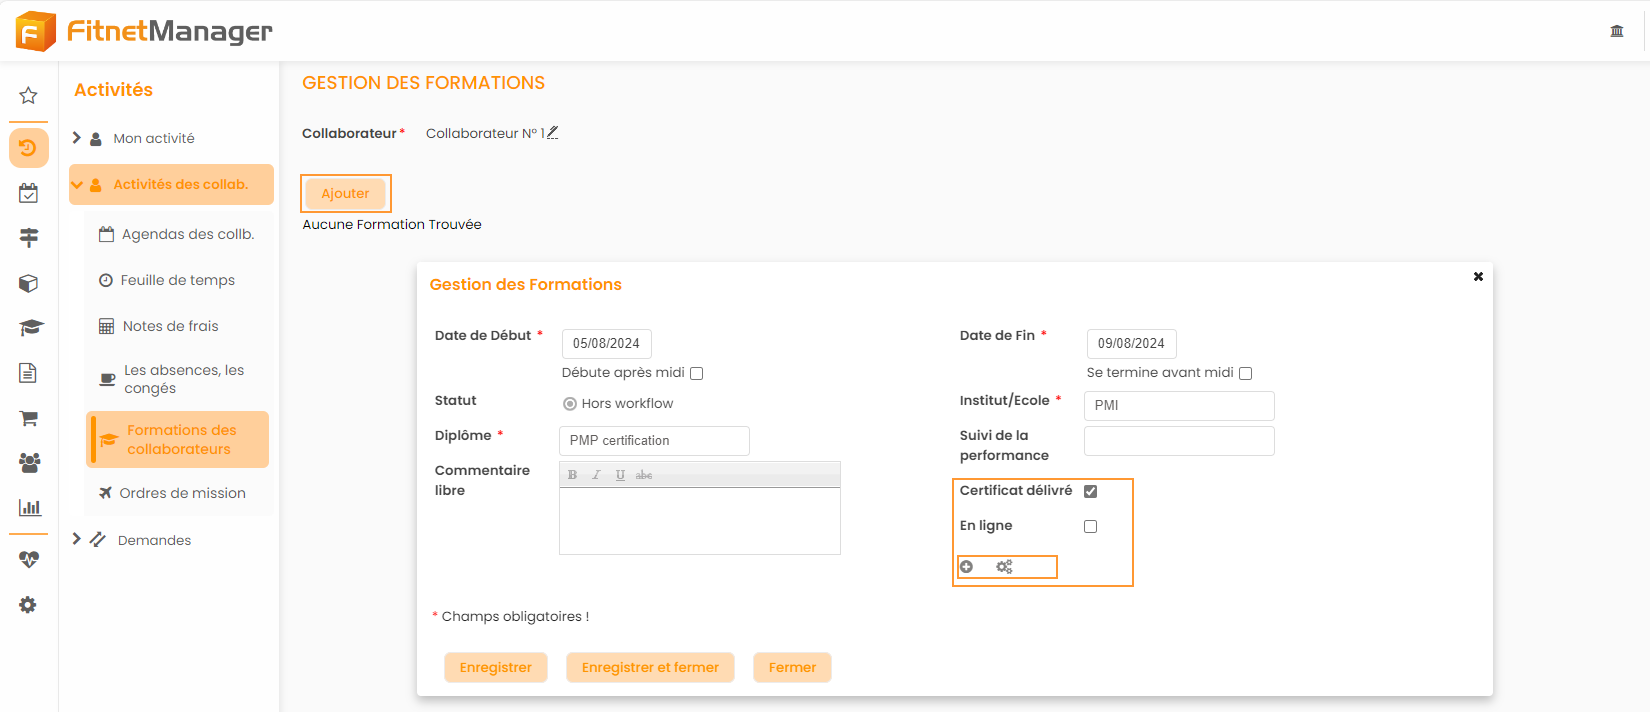Click the favorites star icon in sidebar

28,96
